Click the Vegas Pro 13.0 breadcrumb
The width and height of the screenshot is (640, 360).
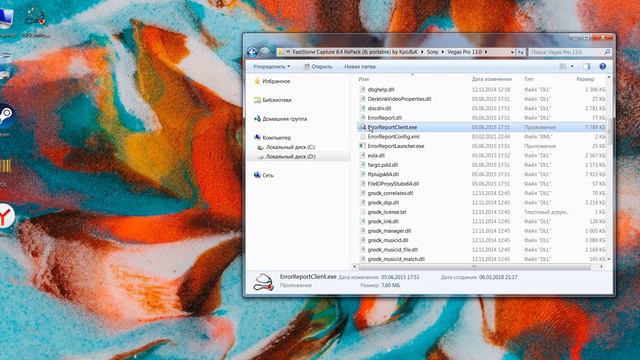464,52
